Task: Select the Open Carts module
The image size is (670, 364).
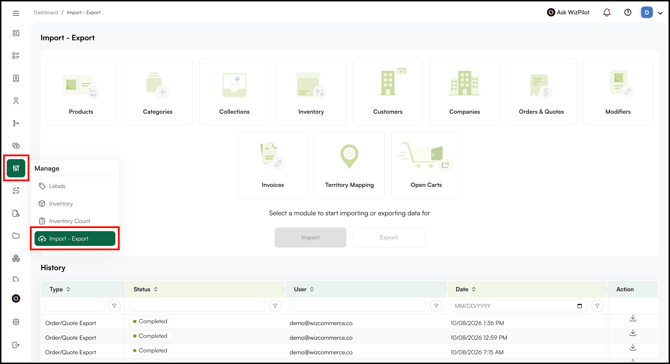Action: pyautogui.click(x=426, y=165)
